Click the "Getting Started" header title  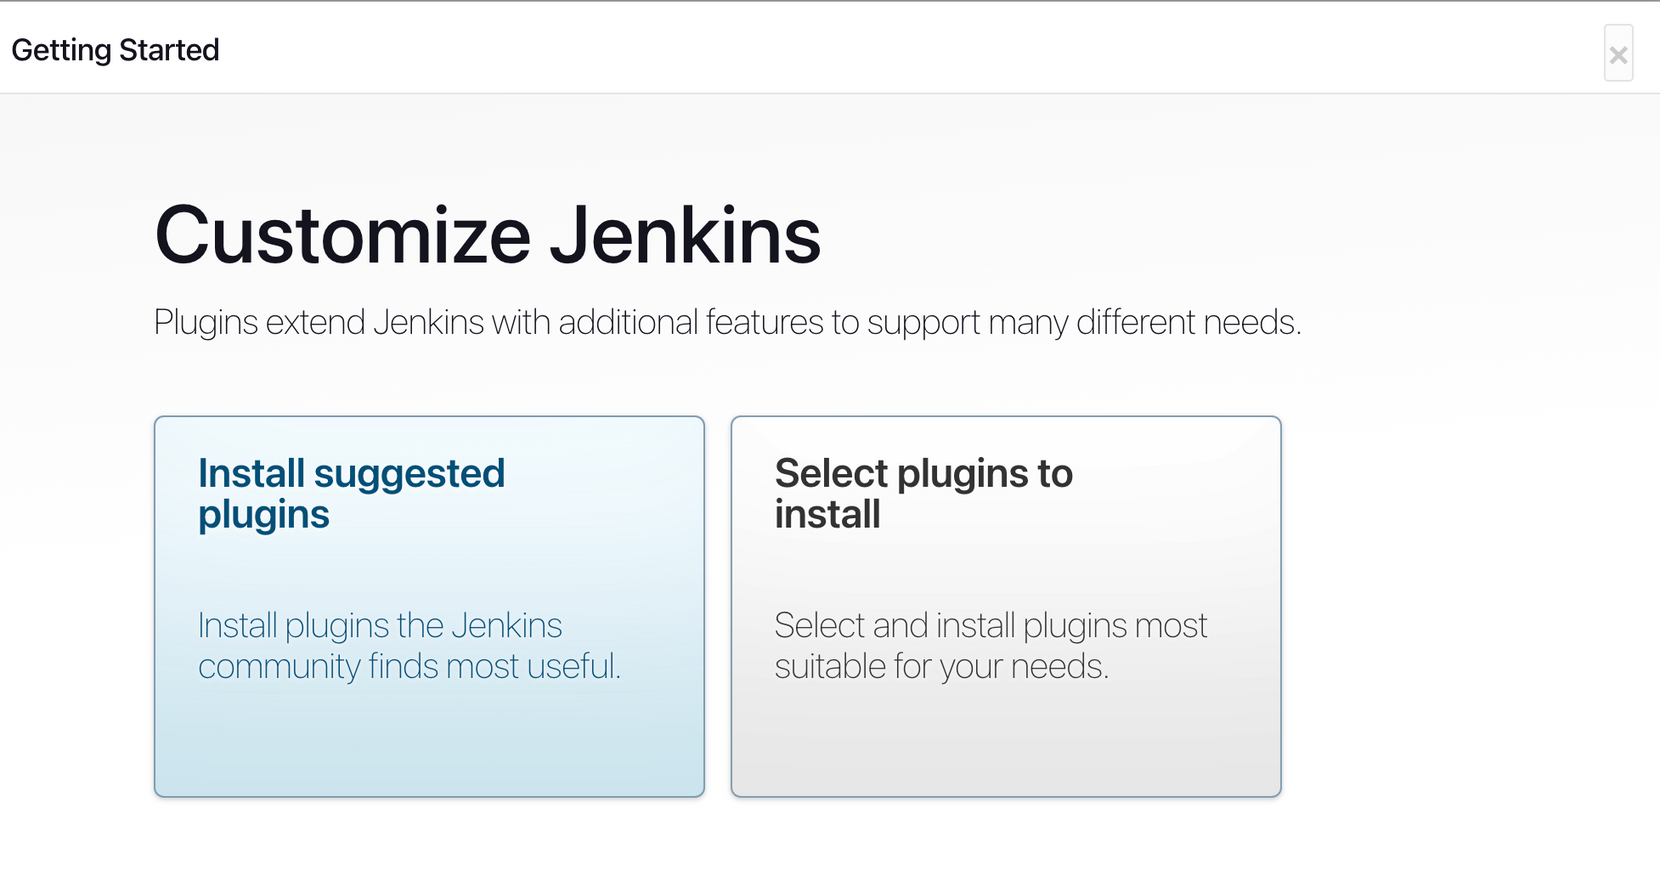[115, 50]
